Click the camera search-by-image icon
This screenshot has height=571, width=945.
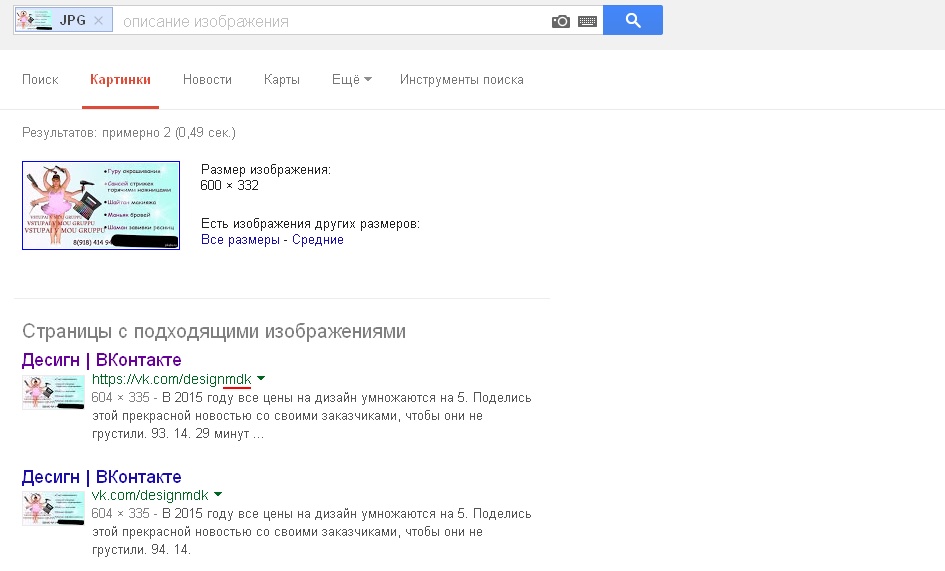click(x=561, y=21)
